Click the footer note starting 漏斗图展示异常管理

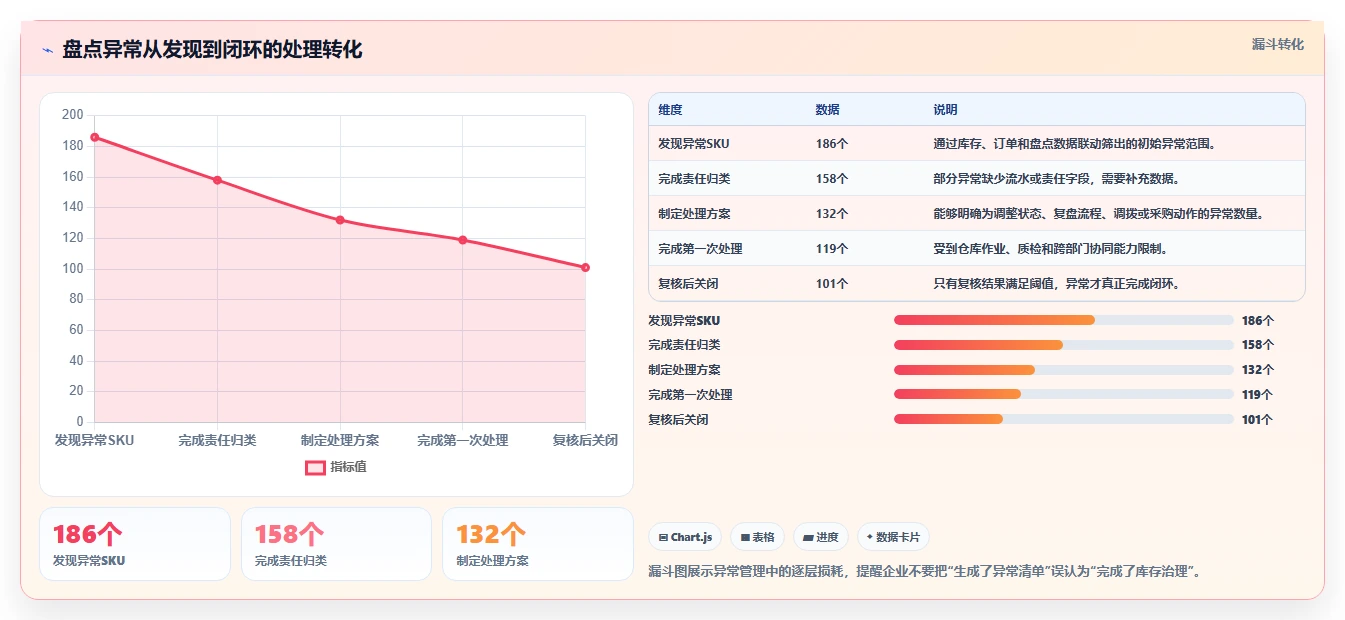924,572
